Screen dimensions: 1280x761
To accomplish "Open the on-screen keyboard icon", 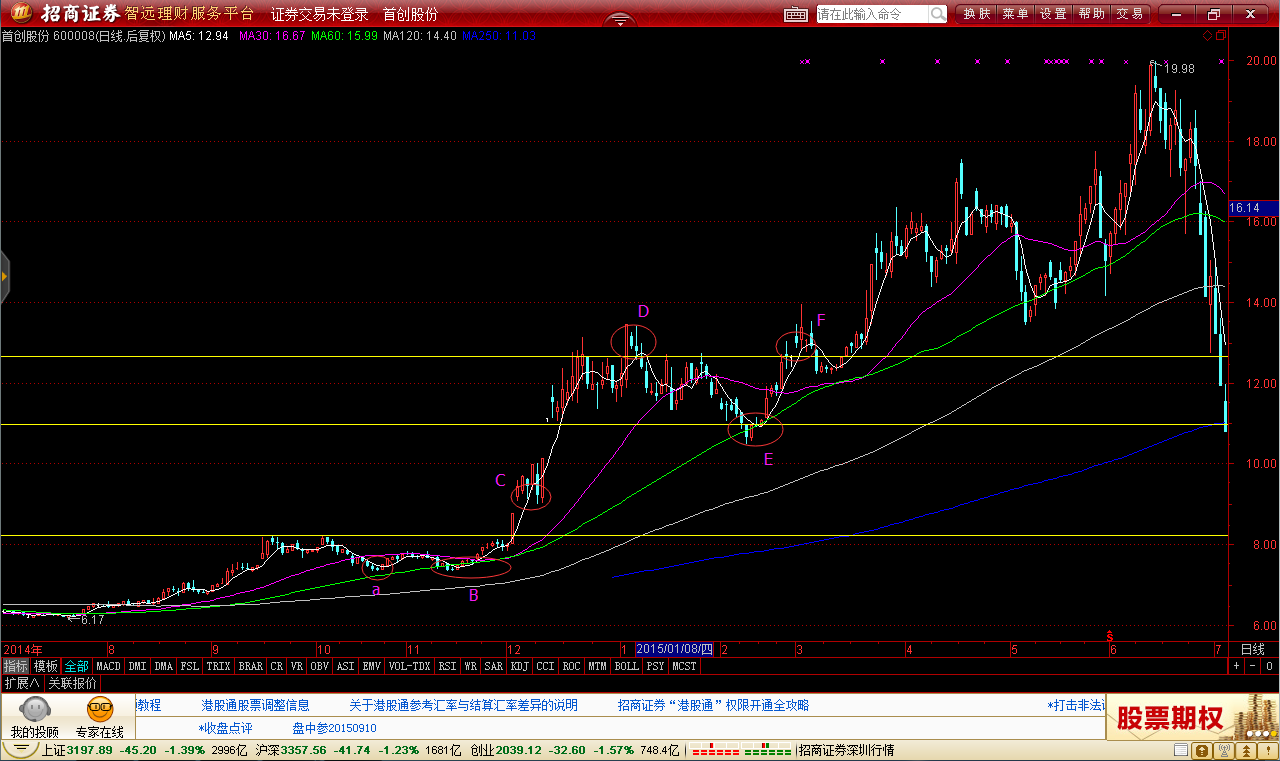I will (x=796, y=14).
